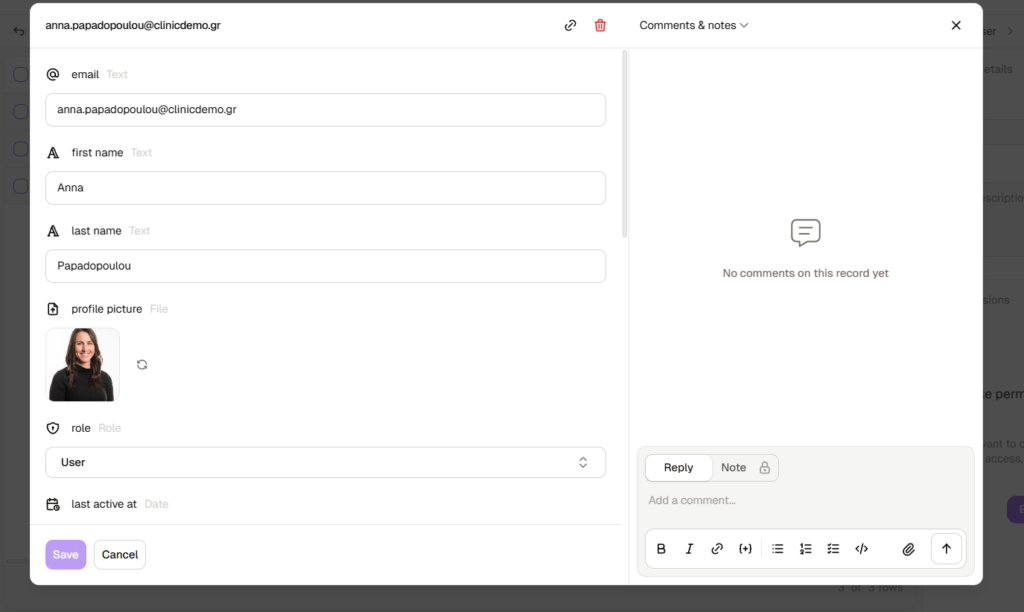The image size is (1024, 612).
Task: Attach a file with paperclip icon
Action: pos(909,549)
